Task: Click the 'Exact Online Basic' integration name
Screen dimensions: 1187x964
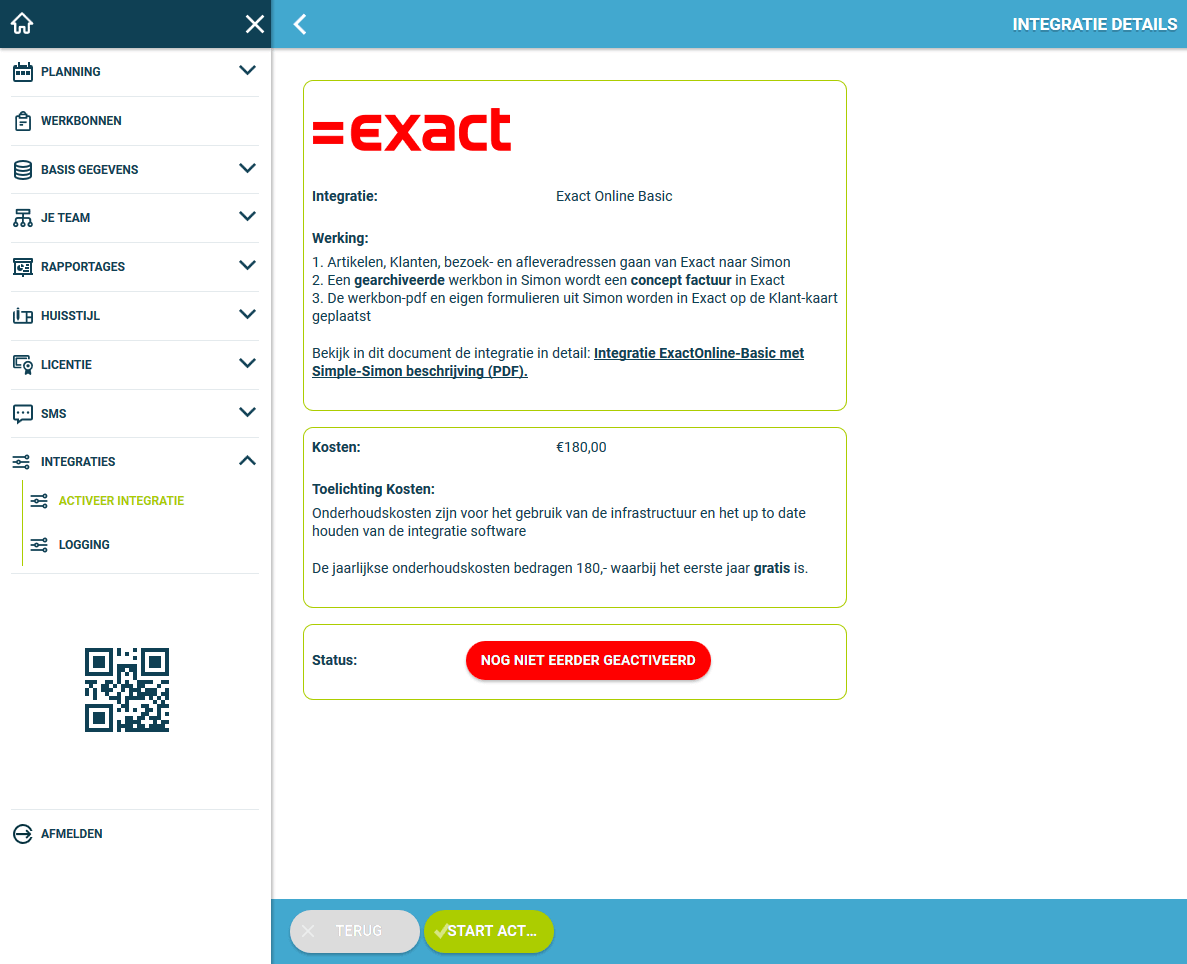Action: point(614,196)
